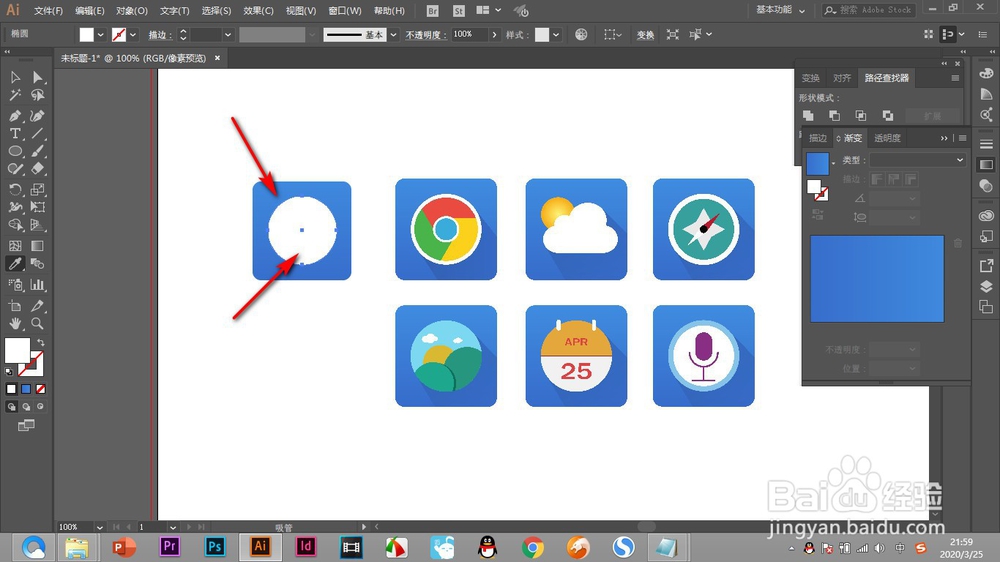1000x562 pixels.
Task: Select the Eyedropper tool
Action: click(x=15, y=263)
